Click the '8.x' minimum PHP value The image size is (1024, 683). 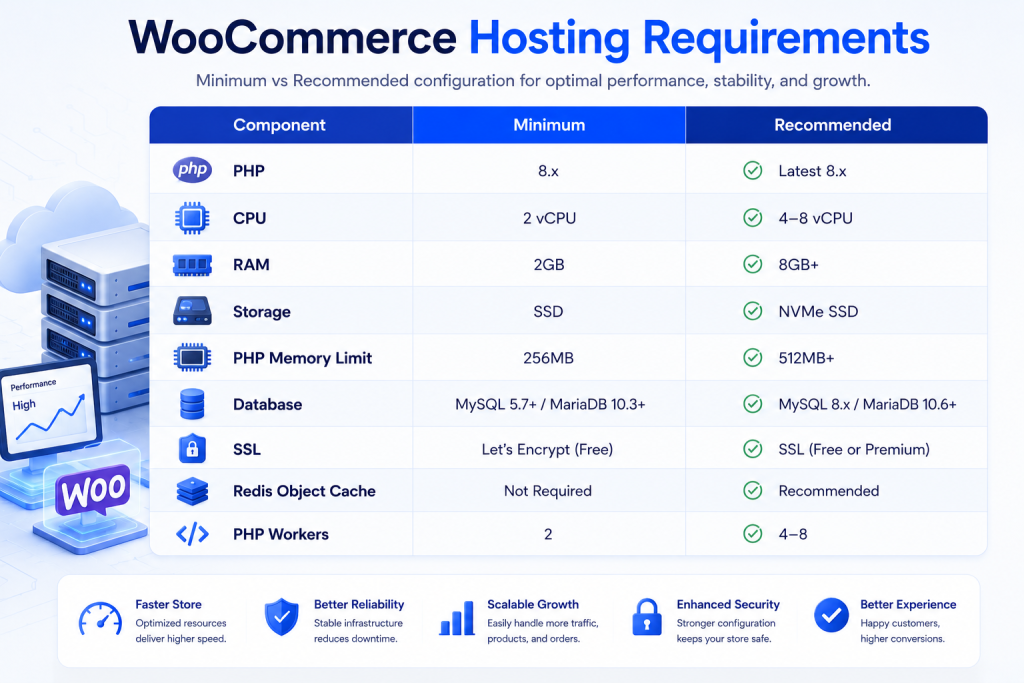tap(549, 171)
